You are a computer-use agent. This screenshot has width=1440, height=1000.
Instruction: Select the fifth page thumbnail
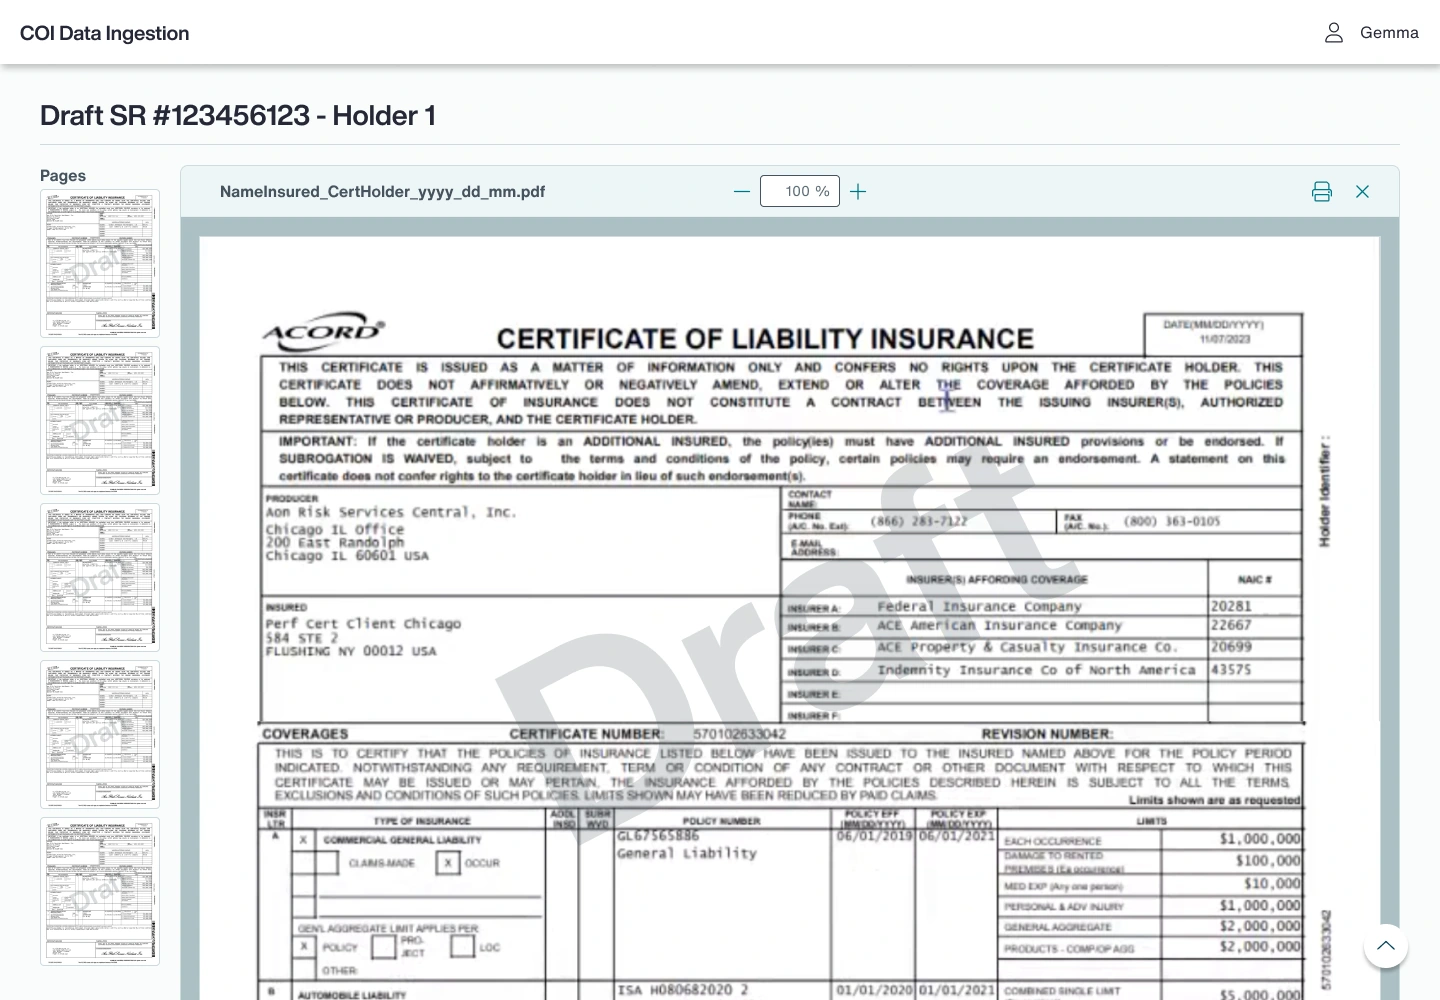point(100,892)
